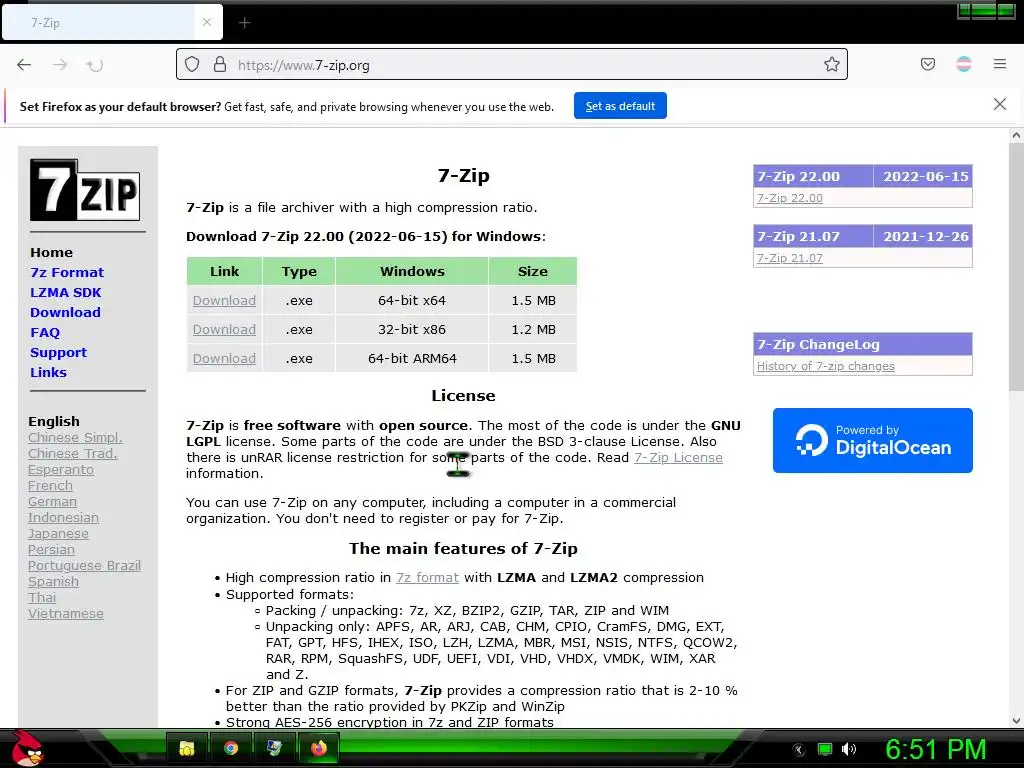The image size is (1024, 768).
Task: Reload the page with the refresh icon
Action: 95,65
